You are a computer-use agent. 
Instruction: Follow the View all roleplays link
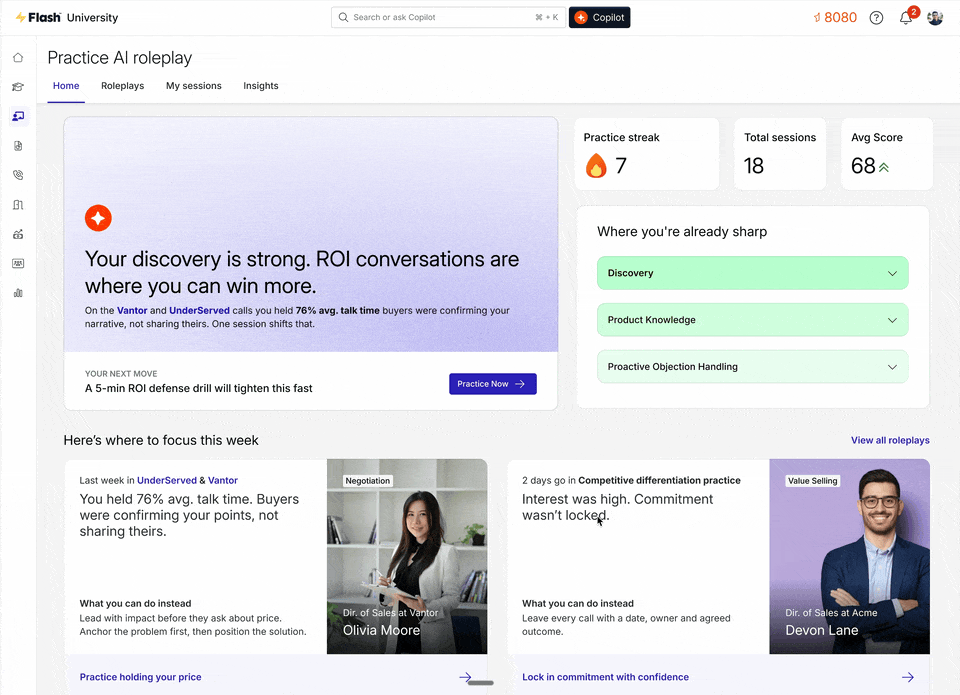coord(890,440)
